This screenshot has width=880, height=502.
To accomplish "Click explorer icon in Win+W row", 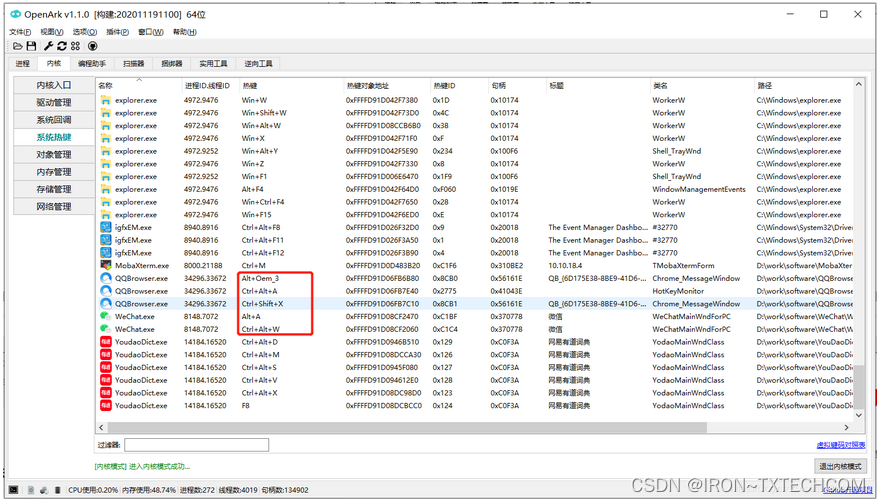I will (106, 100).
